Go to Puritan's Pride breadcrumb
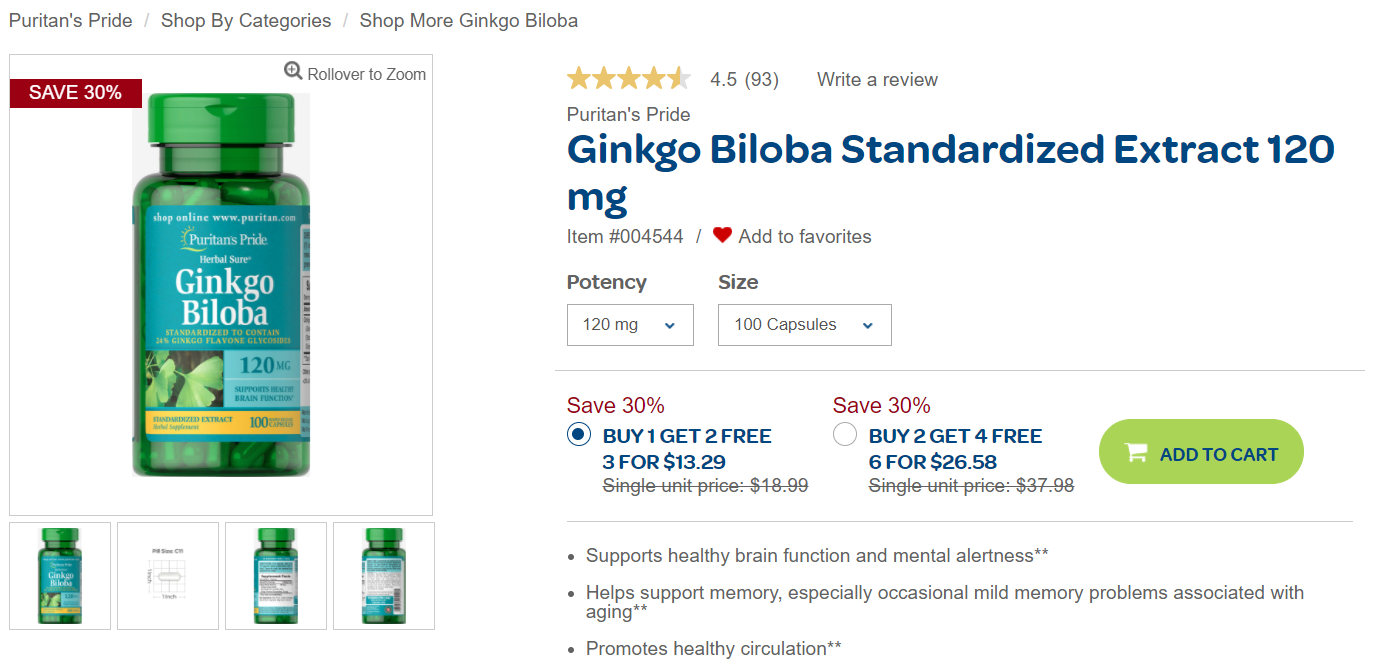This screenshot has width=1386, height=668. (71, 21)
